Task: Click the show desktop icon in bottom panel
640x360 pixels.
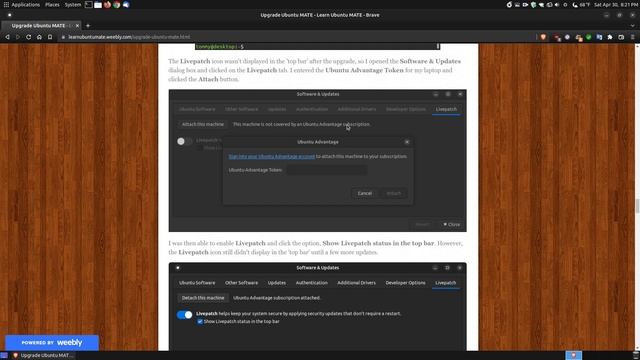Action: pos(4,356)
